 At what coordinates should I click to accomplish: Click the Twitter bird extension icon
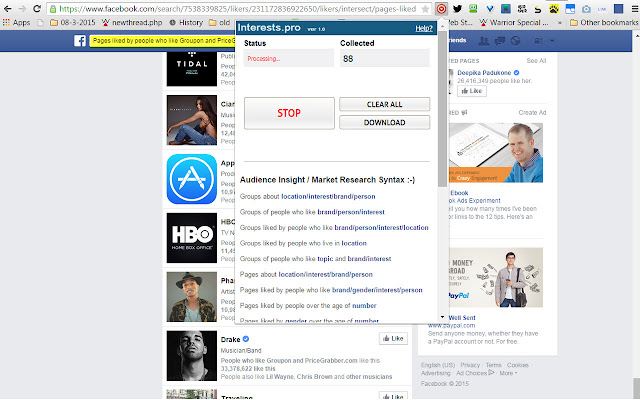[x=457, y=9]
